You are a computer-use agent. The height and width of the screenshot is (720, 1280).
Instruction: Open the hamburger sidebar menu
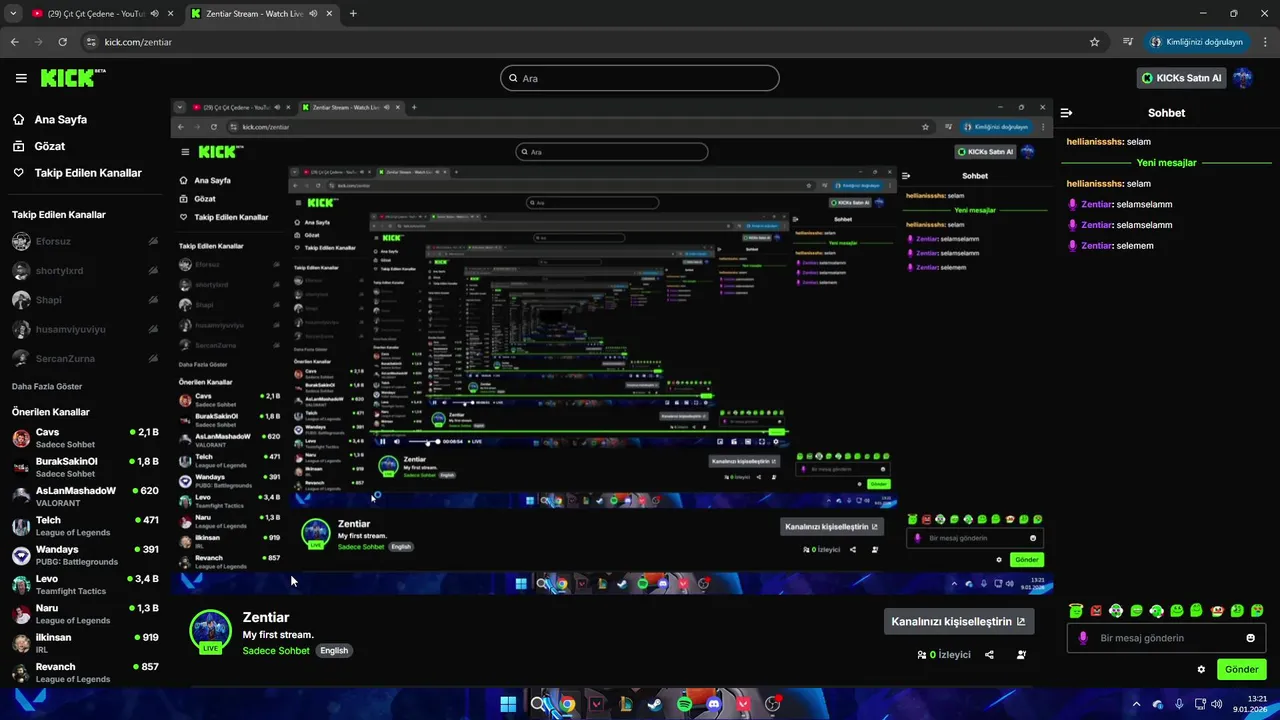pos(21,78)
